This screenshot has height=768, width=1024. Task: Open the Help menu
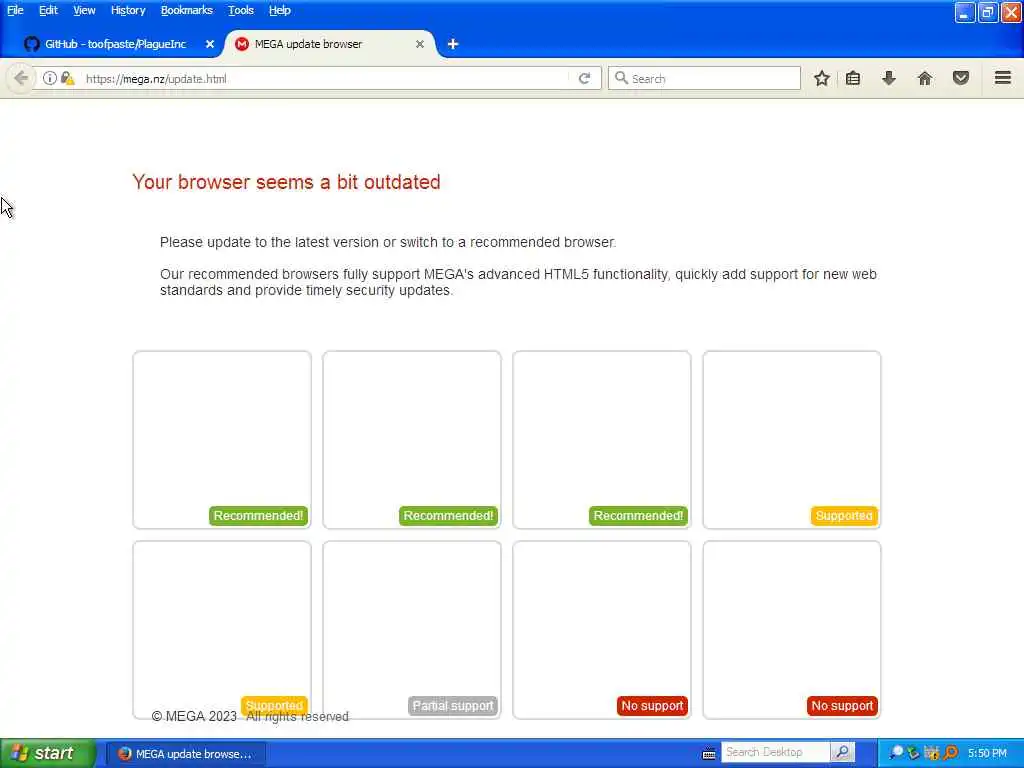click(x=280, y=10)
